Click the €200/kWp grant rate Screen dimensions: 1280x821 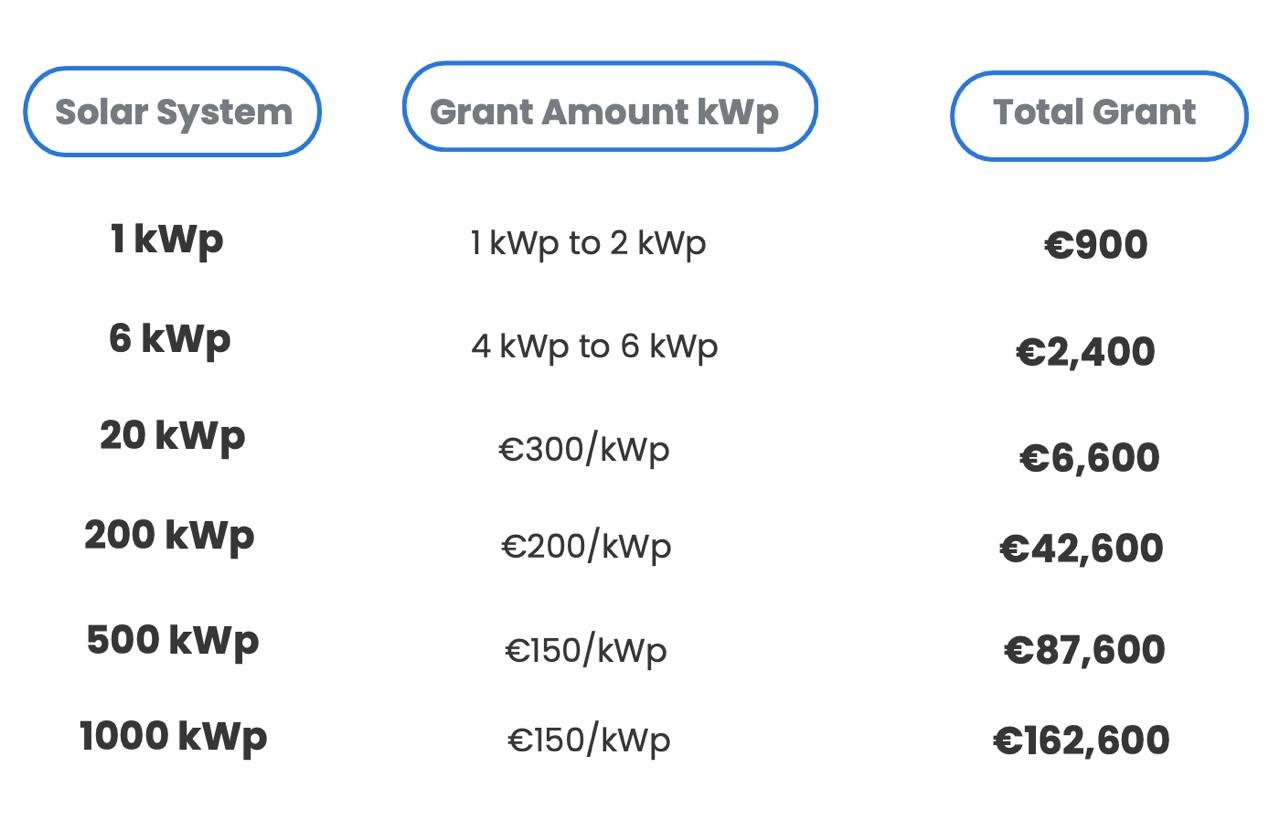[x=586, y=546]
